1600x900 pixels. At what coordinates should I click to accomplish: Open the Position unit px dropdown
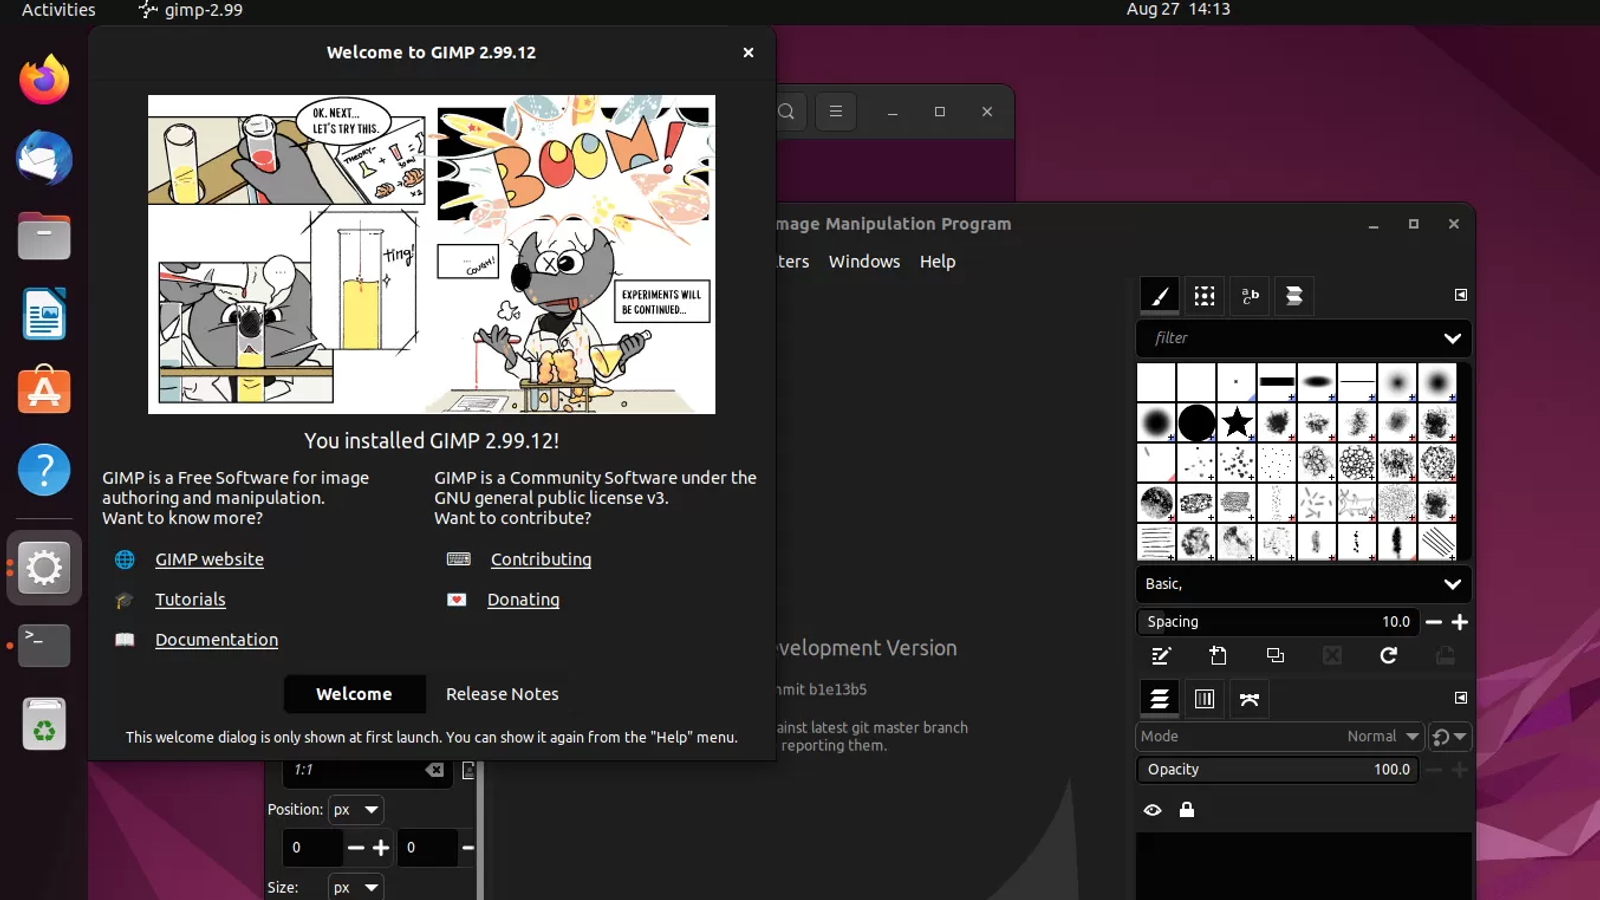tap(356, 810)
